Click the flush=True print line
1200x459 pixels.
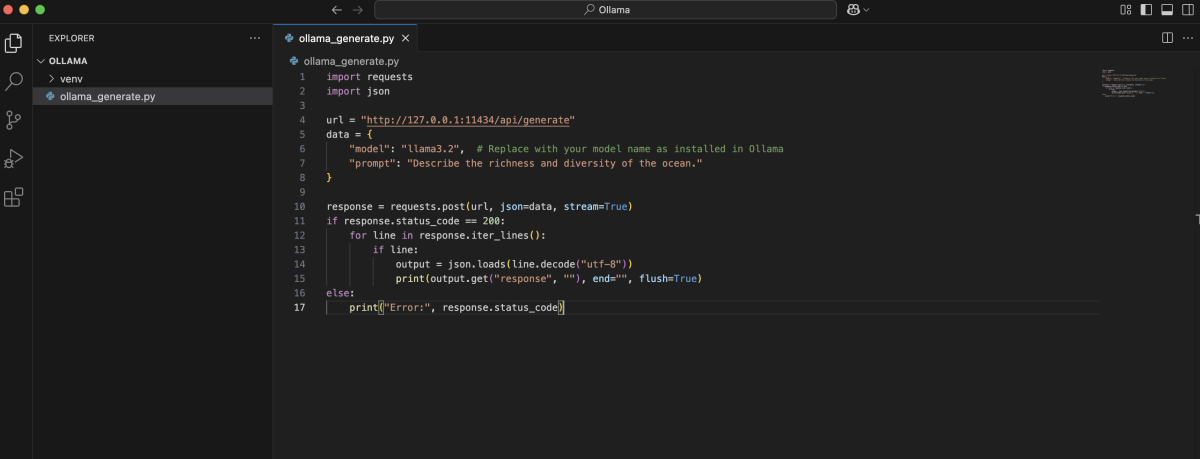point(548,278)
